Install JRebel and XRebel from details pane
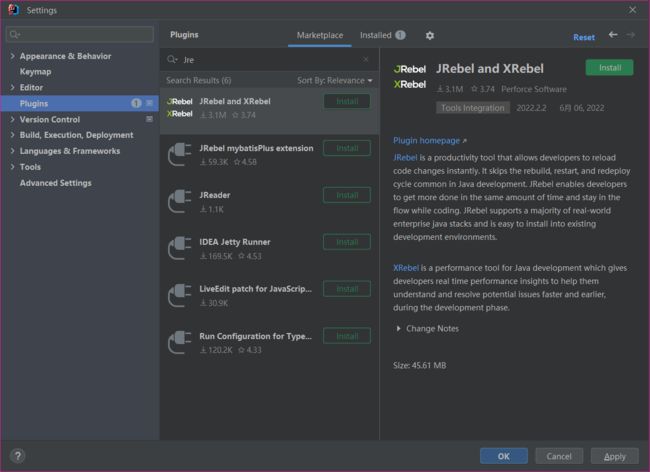This screenshot has height=472, width=650. click(609, 68)
